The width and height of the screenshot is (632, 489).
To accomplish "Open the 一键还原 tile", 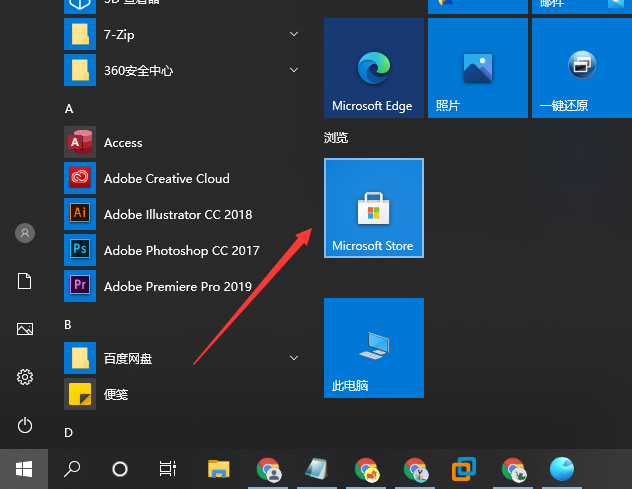I will pos(581,68).
